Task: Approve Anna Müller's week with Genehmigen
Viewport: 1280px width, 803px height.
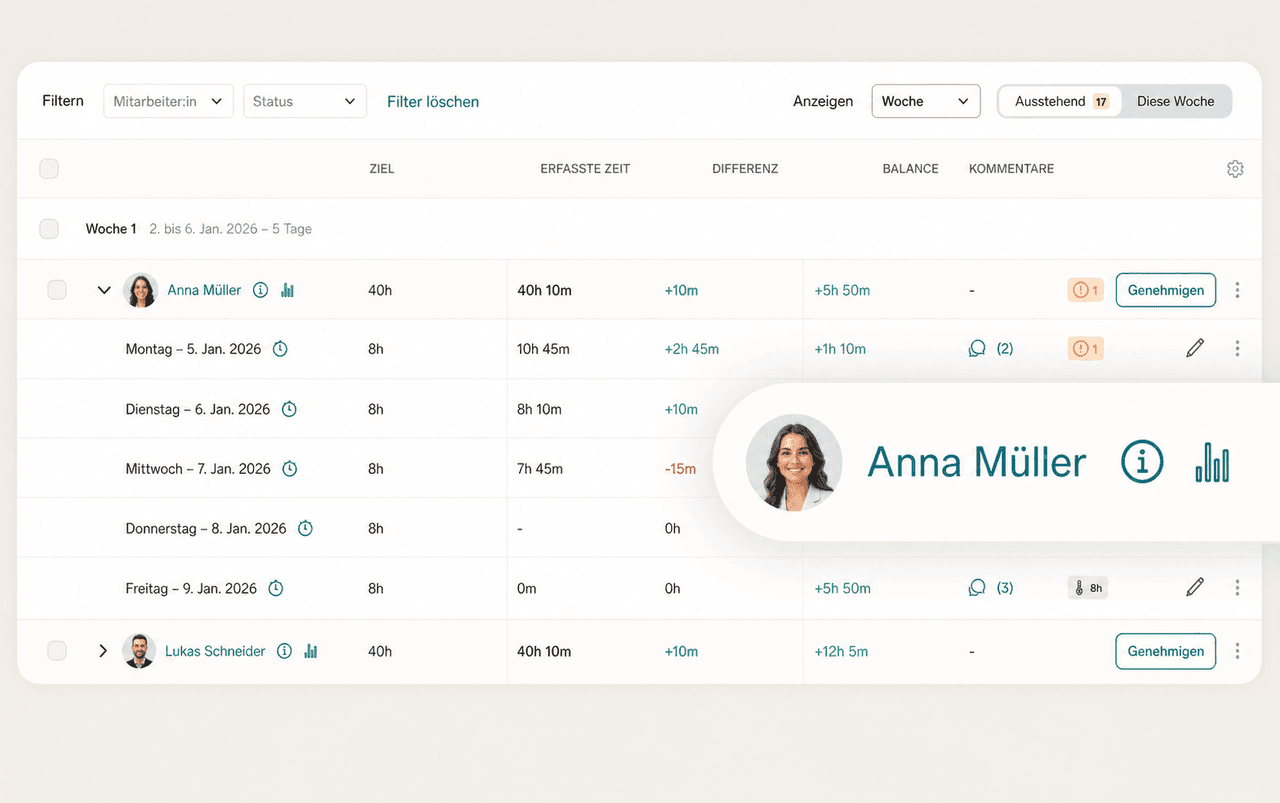Action: [1166, 290]
